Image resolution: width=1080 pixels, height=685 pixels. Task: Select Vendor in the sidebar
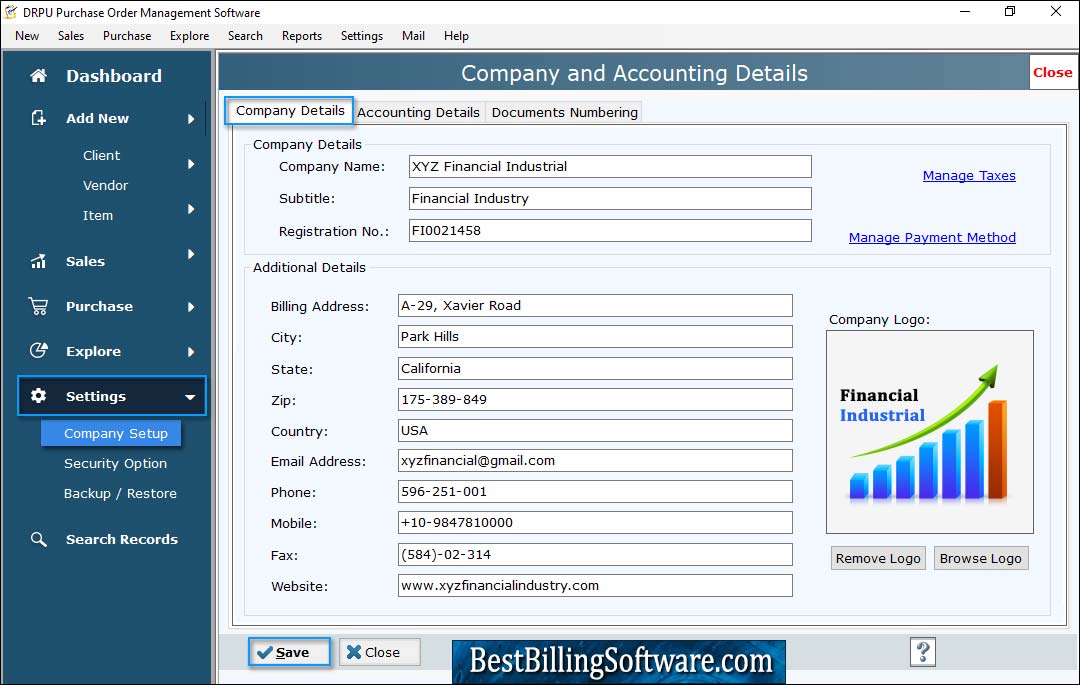105,185
